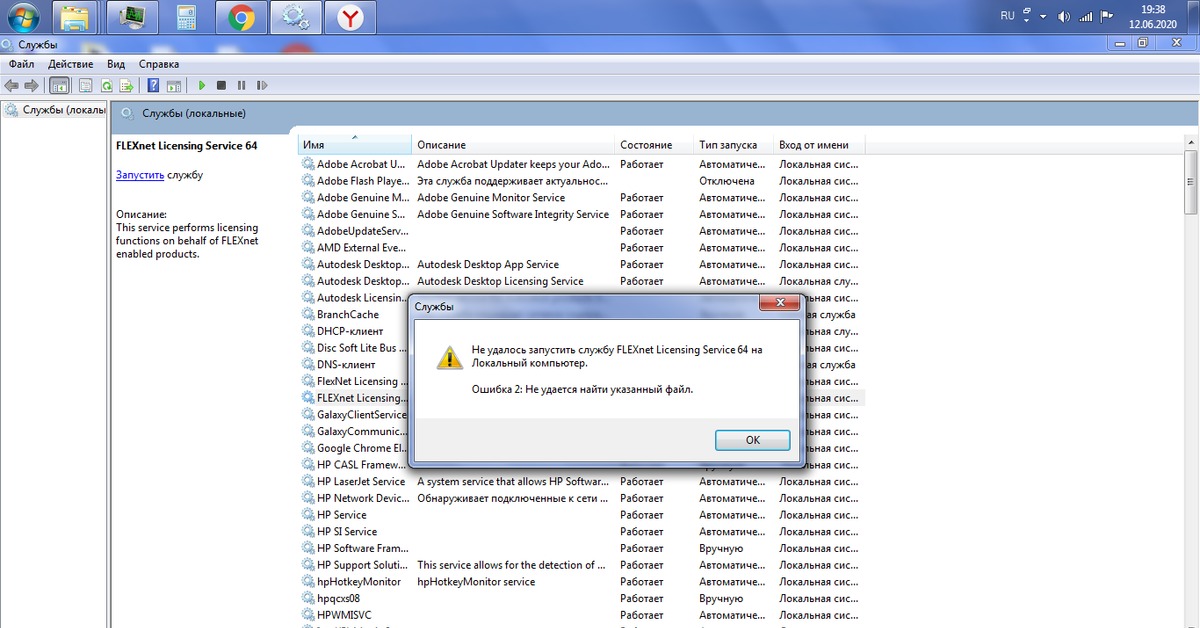Open the Действие menu

(70, 64)
